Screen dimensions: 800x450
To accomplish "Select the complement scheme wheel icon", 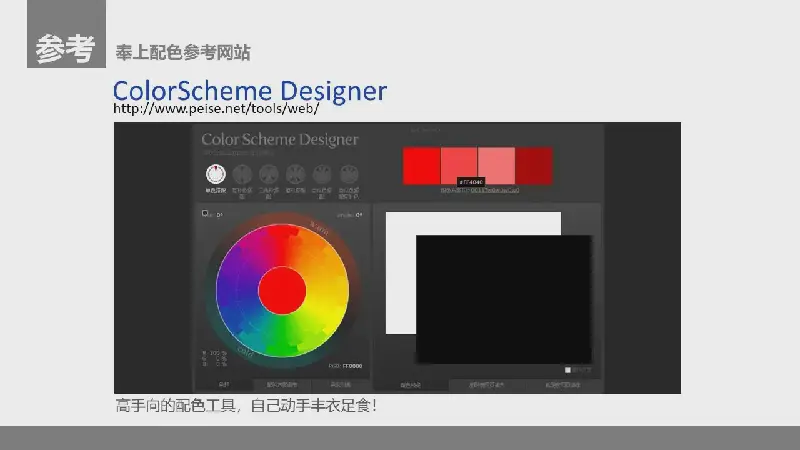I will click(242, 174).
